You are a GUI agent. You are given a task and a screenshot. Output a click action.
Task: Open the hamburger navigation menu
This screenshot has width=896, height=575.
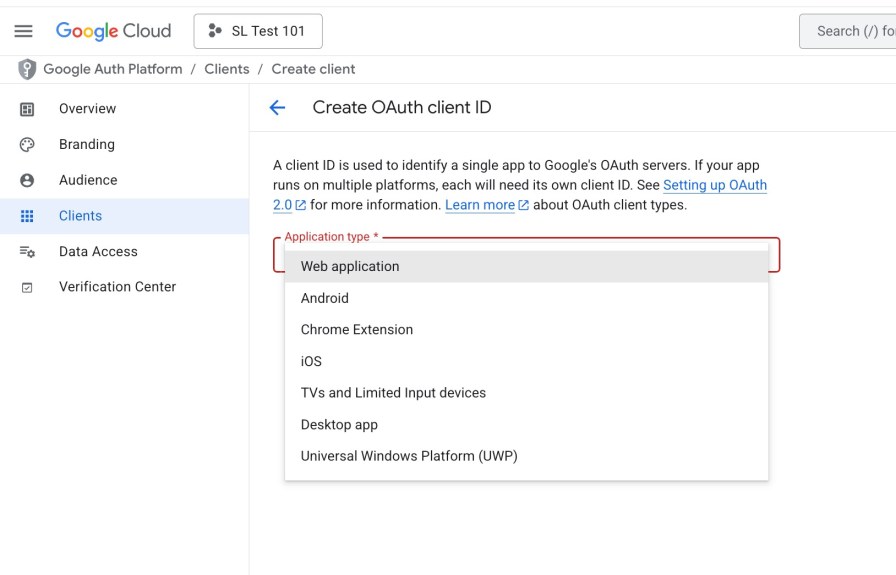tap(23, 31)
